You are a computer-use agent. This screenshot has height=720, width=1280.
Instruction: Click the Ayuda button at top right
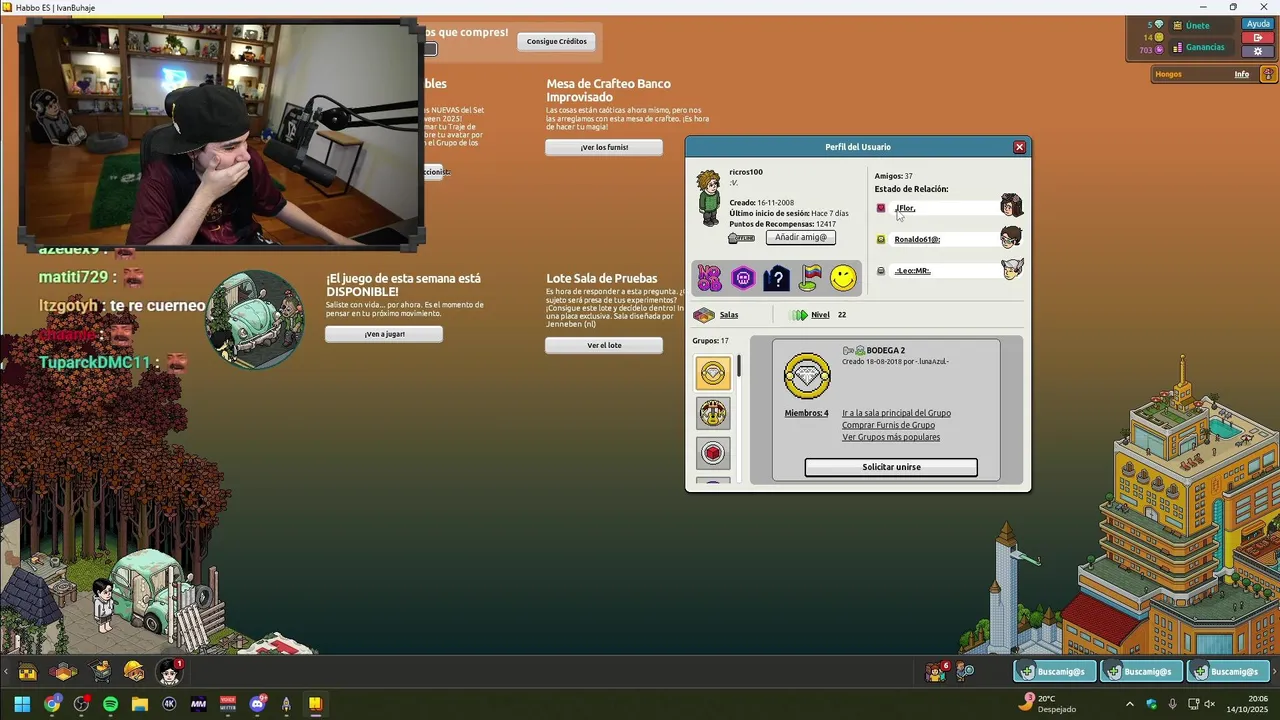(x=1259, y=24)
